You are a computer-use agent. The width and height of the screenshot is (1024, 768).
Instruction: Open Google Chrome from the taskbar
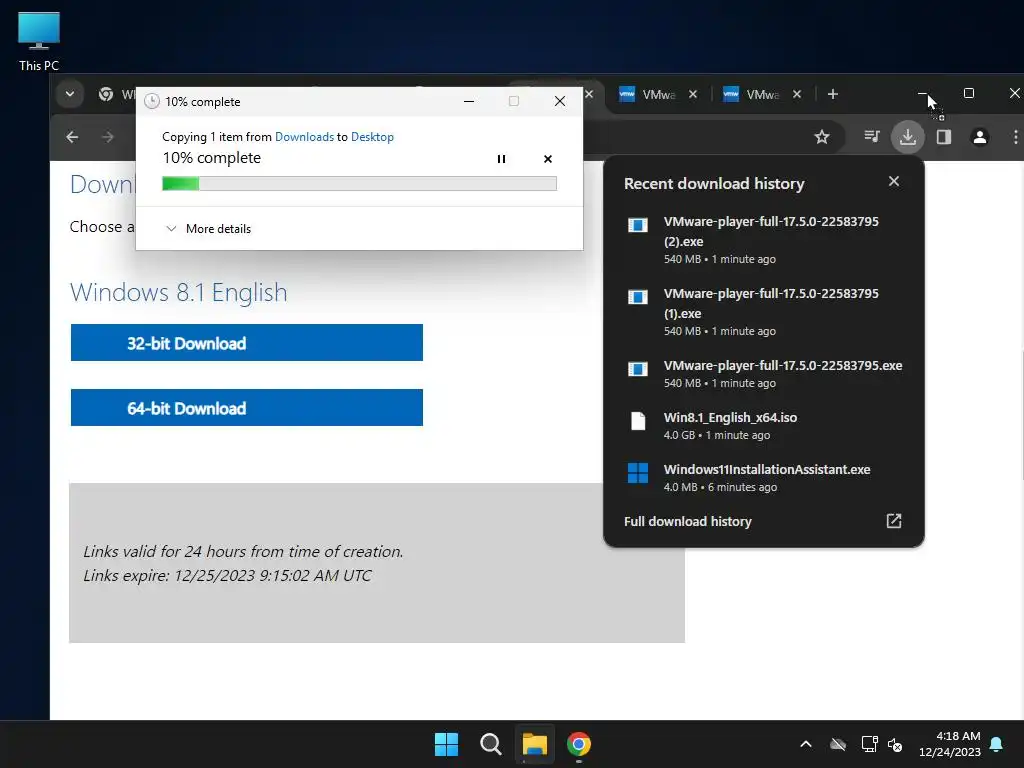(579, 744)
